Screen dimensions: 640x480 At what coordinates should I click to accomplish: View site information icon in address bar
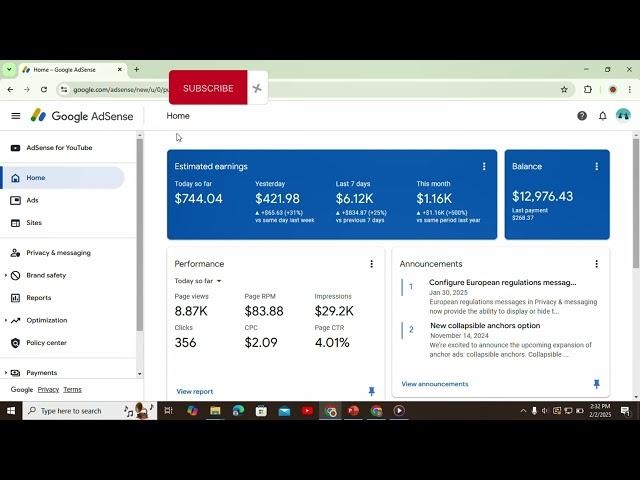pyautogui.click(x=64, y=89)
